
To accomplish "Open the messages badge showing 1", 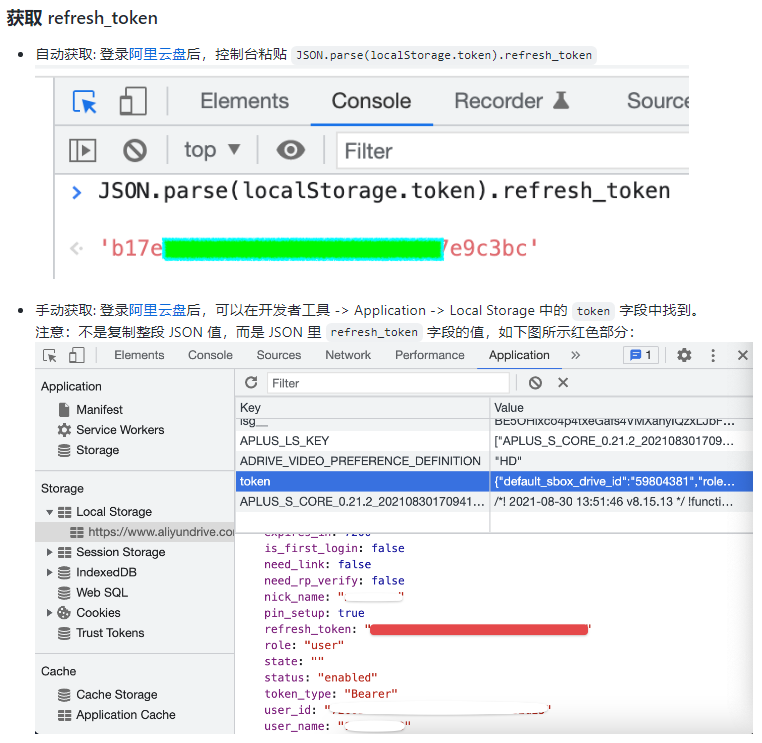I will 641,355.
